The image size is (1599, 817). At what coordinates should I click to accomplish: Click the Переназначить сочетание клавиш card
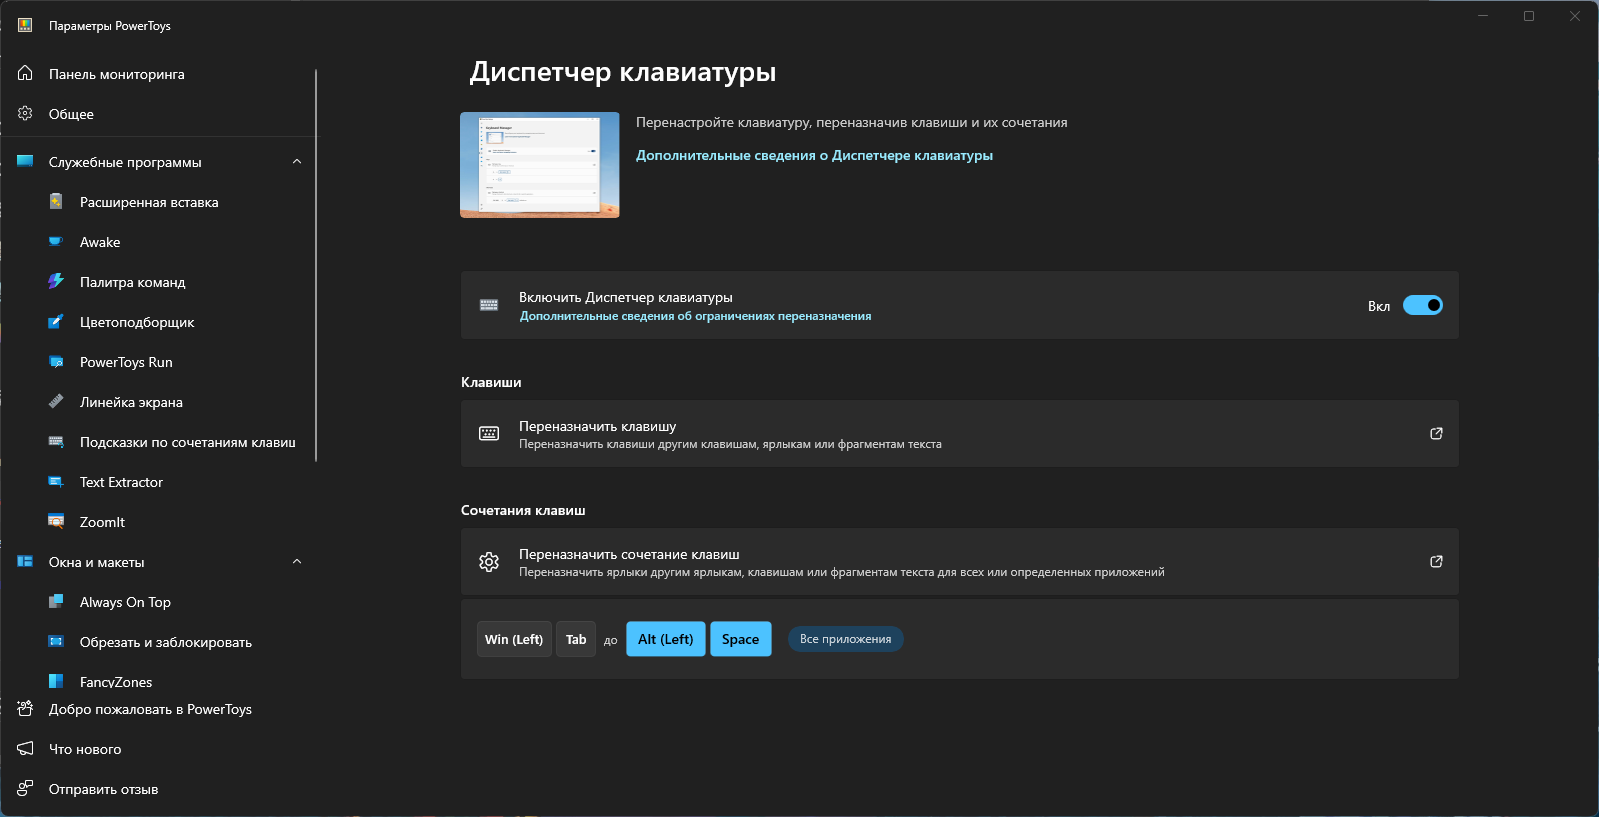click(959, 561)
